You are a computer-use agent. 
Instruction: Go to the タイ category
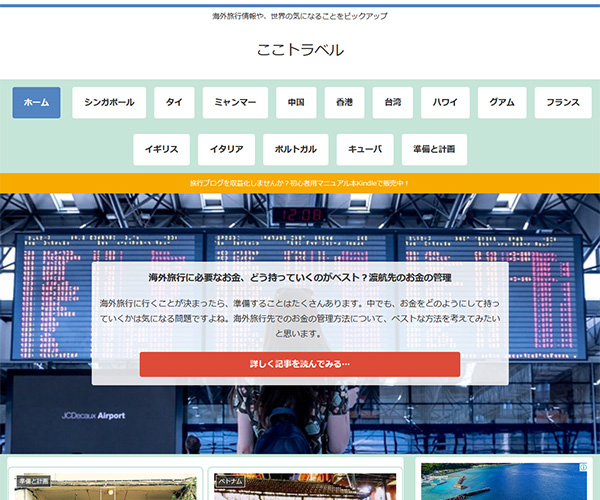point(174,103)
